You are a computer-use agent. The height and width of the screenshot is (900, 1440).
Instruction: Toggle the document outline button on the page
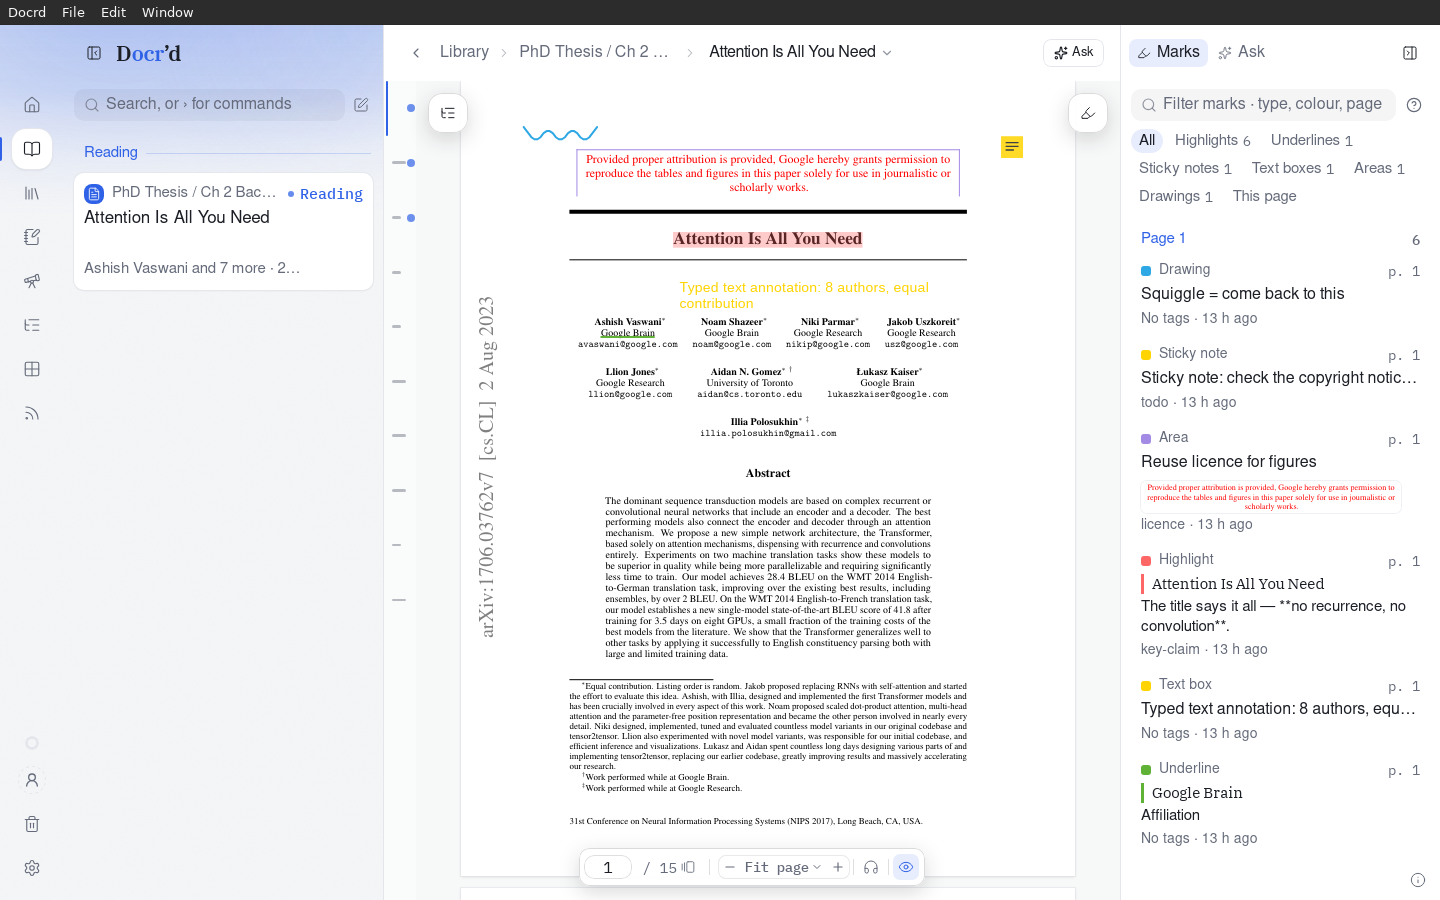tap(448, 113)
